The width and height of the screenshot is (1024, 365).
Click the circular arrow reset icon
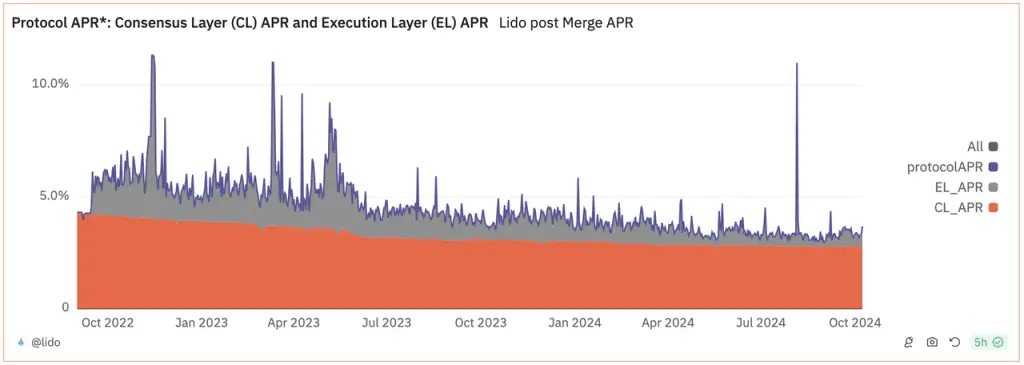pyautogui.click(x=954, y=341)
